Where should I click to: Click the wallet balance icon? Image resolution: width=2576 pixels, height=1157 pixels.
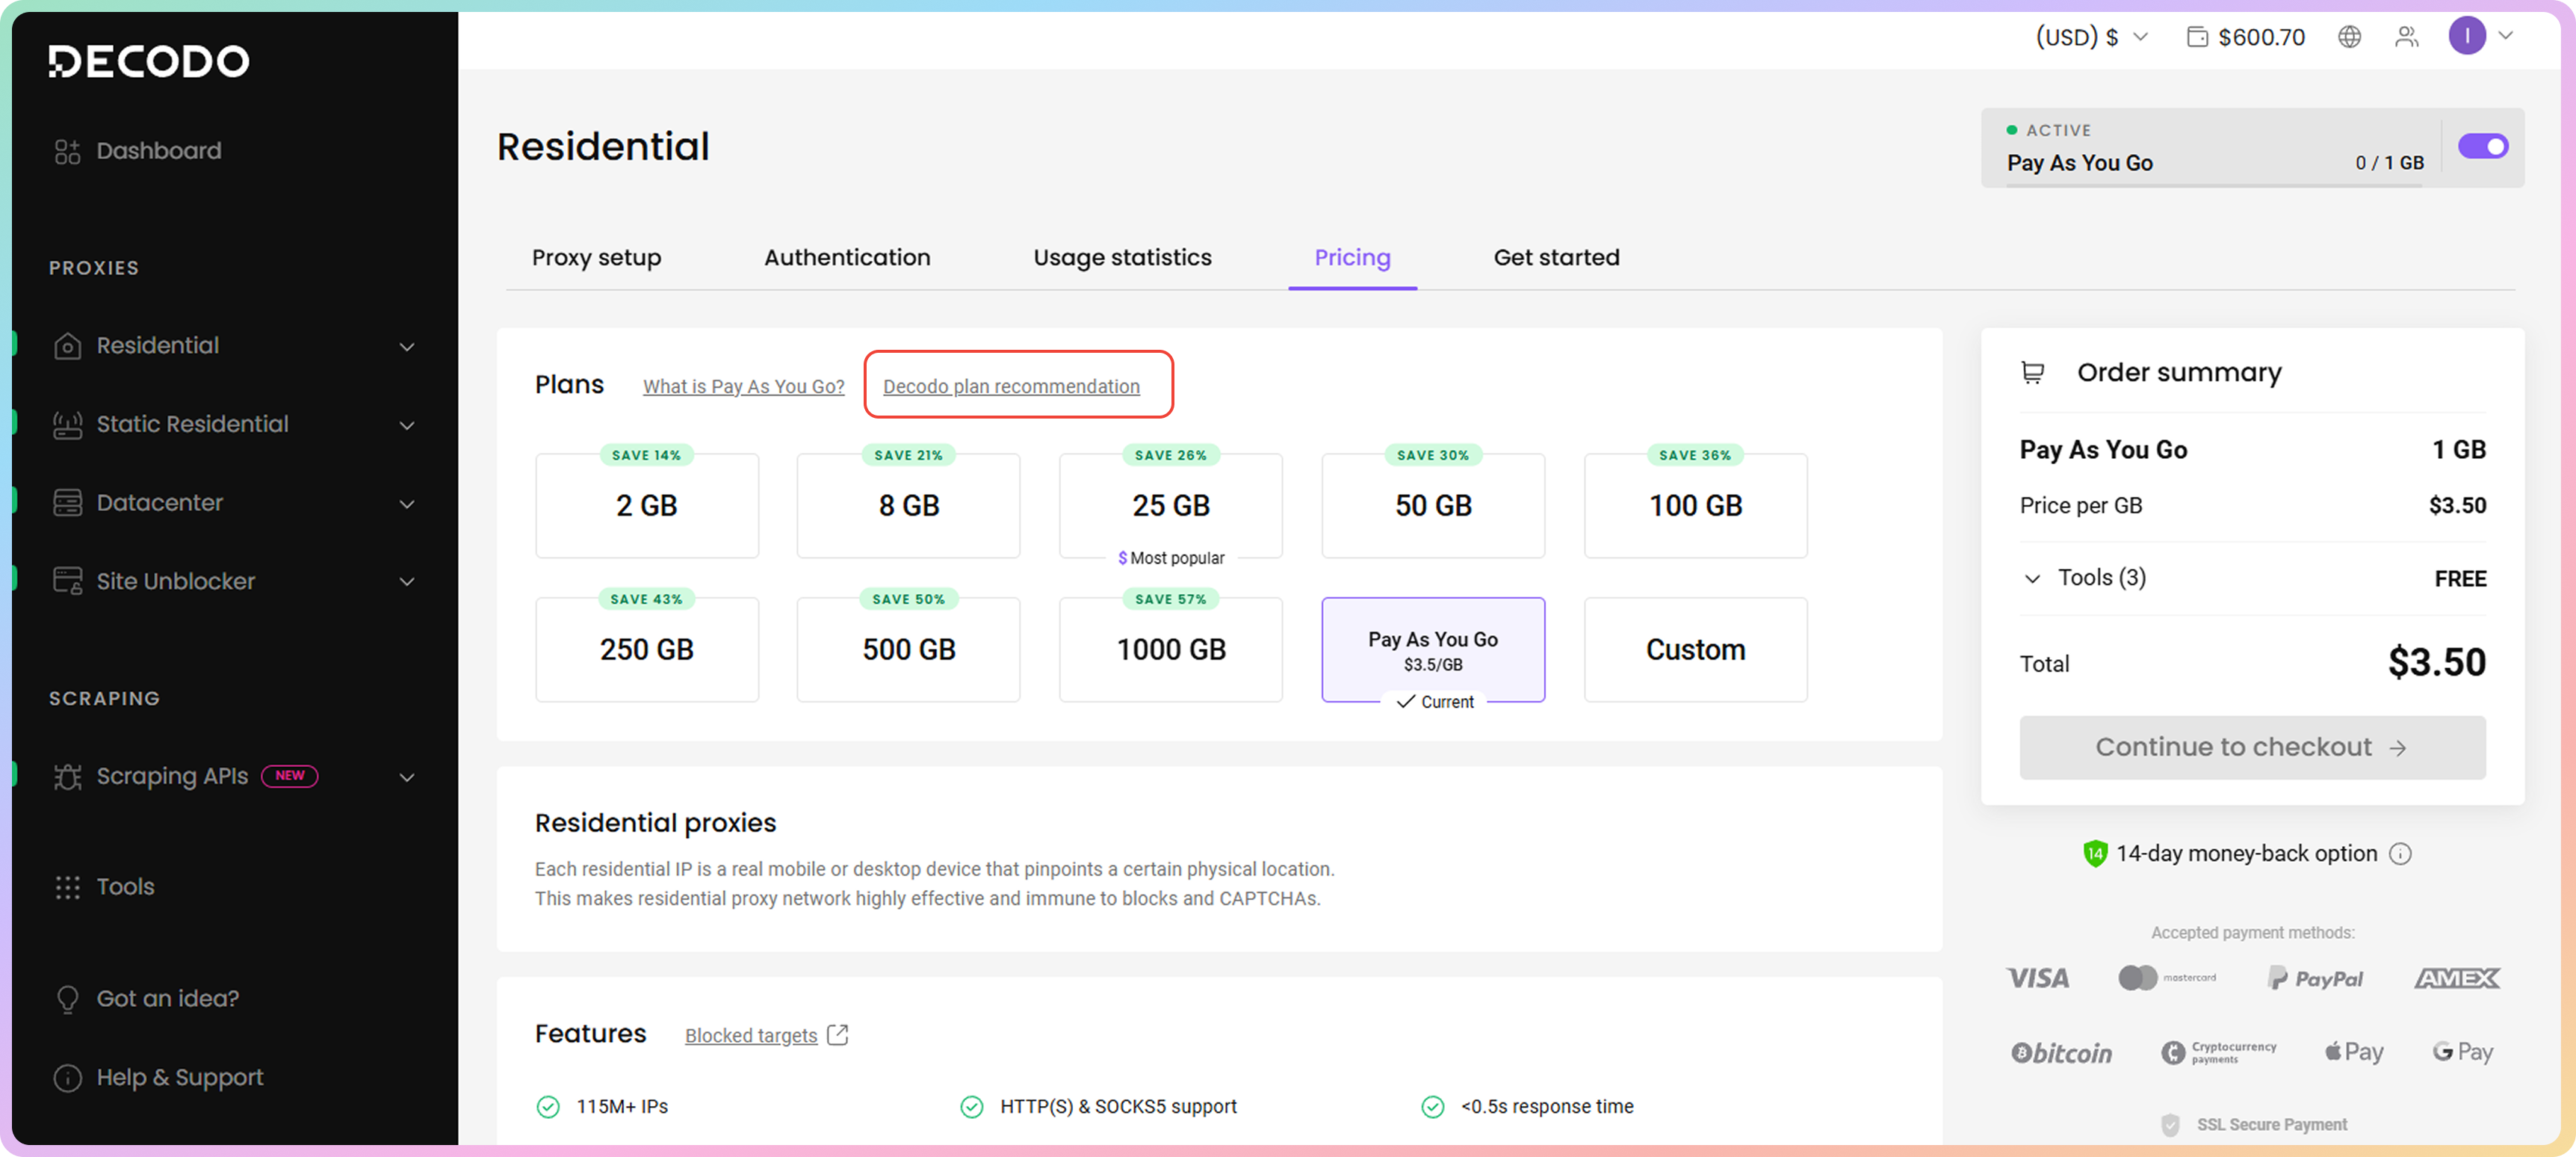point(2197,37)
